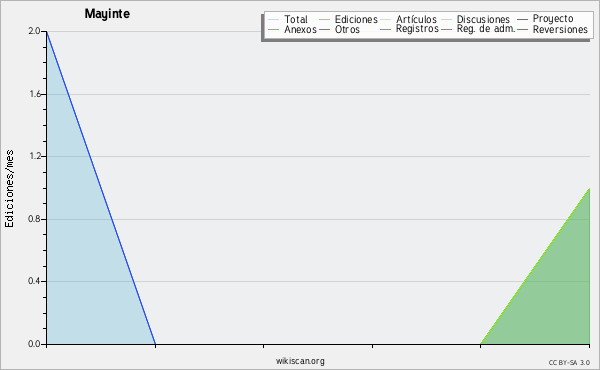600x370 pixels.
Task: Click the 1.6 y-axis tick label
Action: [35, 94]
